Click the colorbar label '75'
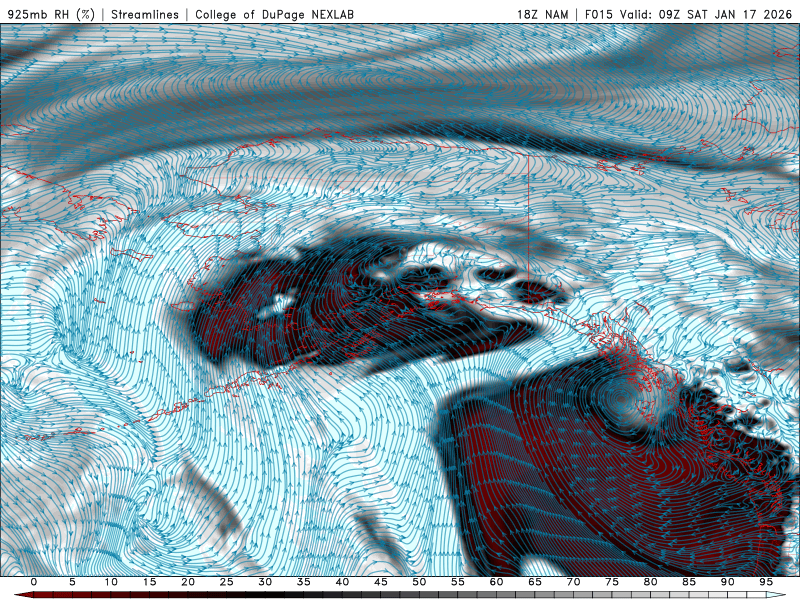This screenshot has width=800, height=600. [x=612, y=582]
